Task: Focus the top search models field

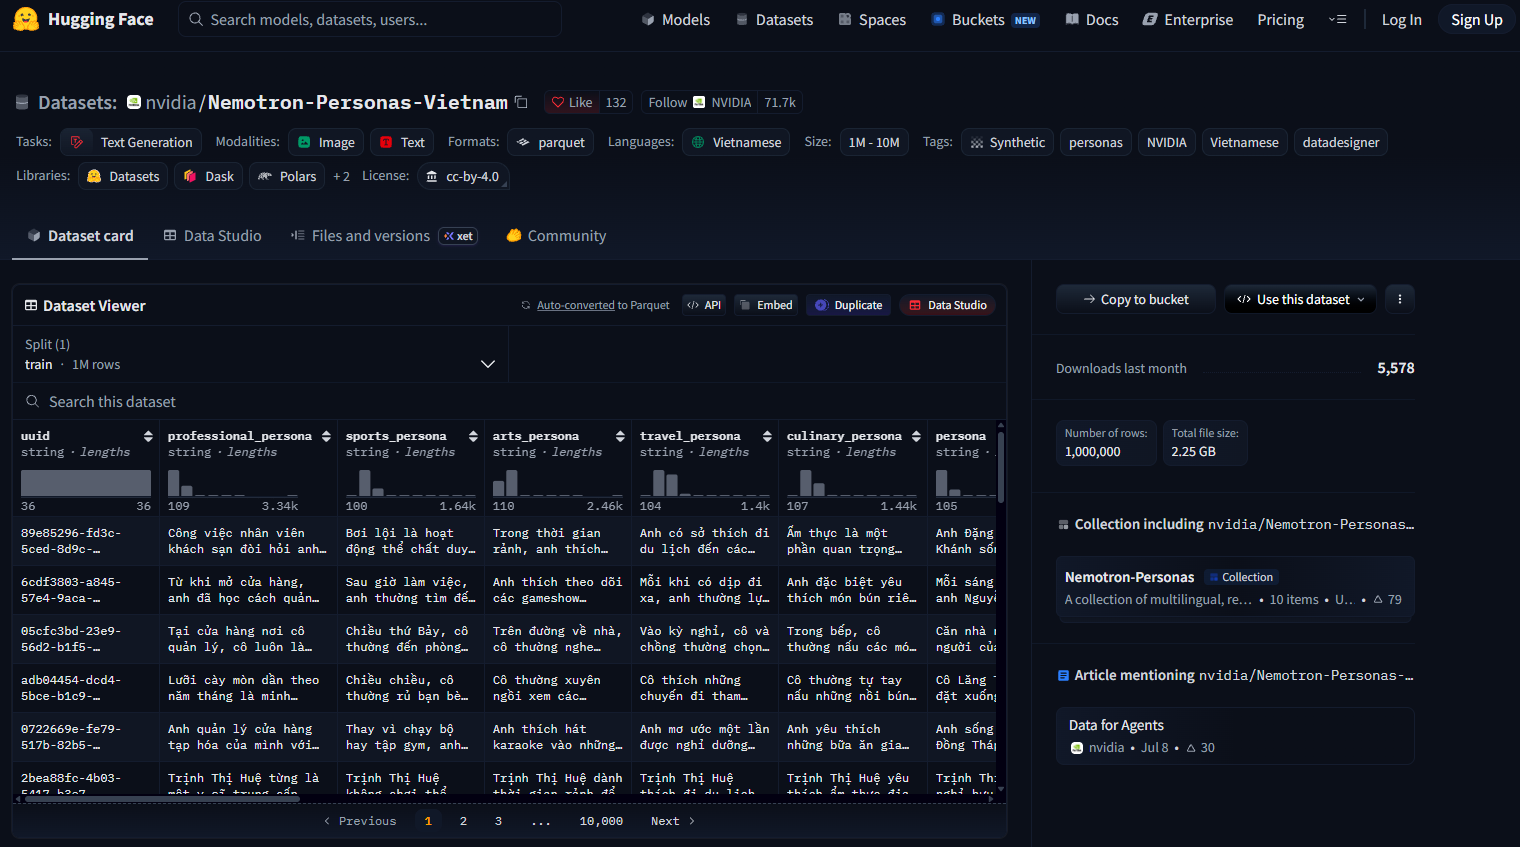Action: point(370,19)
